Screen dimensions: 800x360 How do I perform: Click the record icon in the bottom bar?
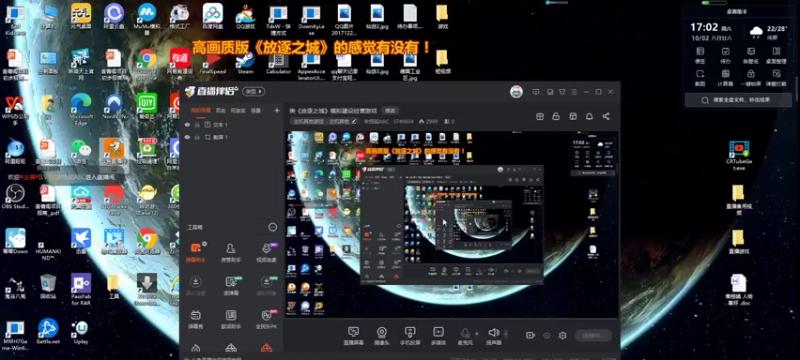tap(530, 336)
